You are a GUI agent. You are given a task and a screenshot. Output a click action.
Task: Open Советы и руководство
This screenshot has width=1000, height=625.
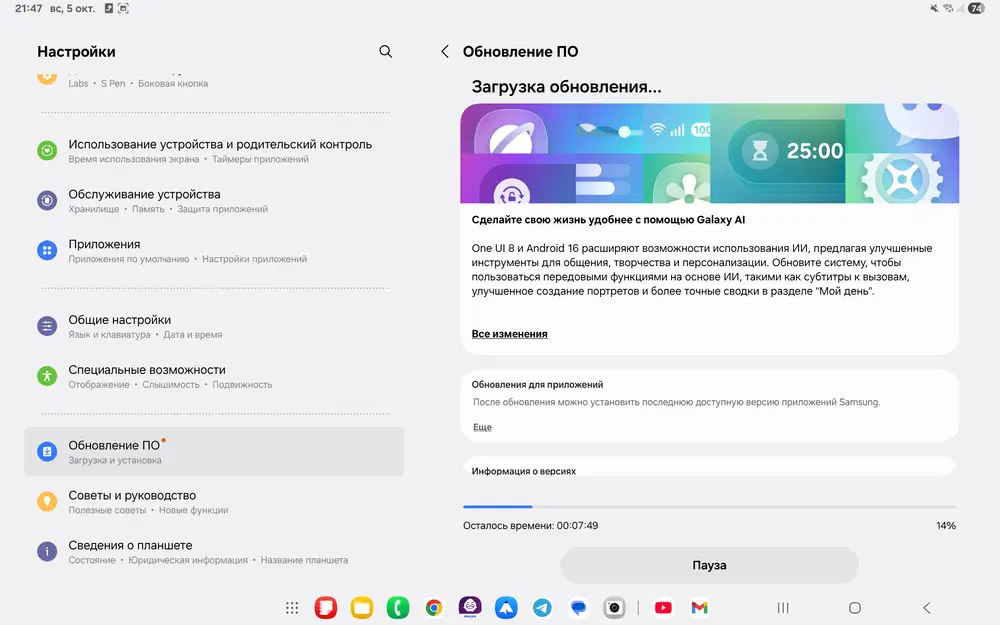[214, 502]
